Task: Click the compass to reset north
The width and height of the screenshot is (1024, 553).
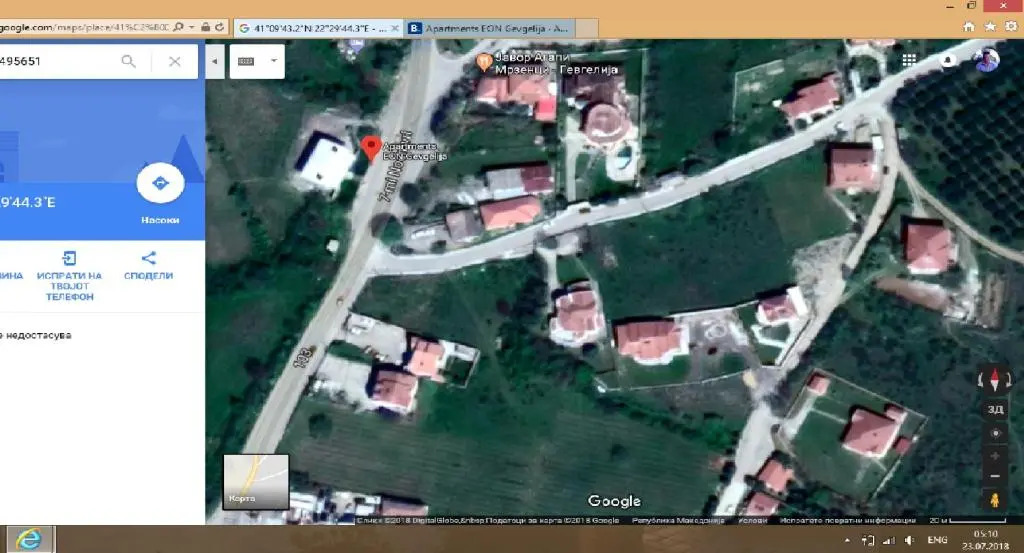Action: coord(994,379)
